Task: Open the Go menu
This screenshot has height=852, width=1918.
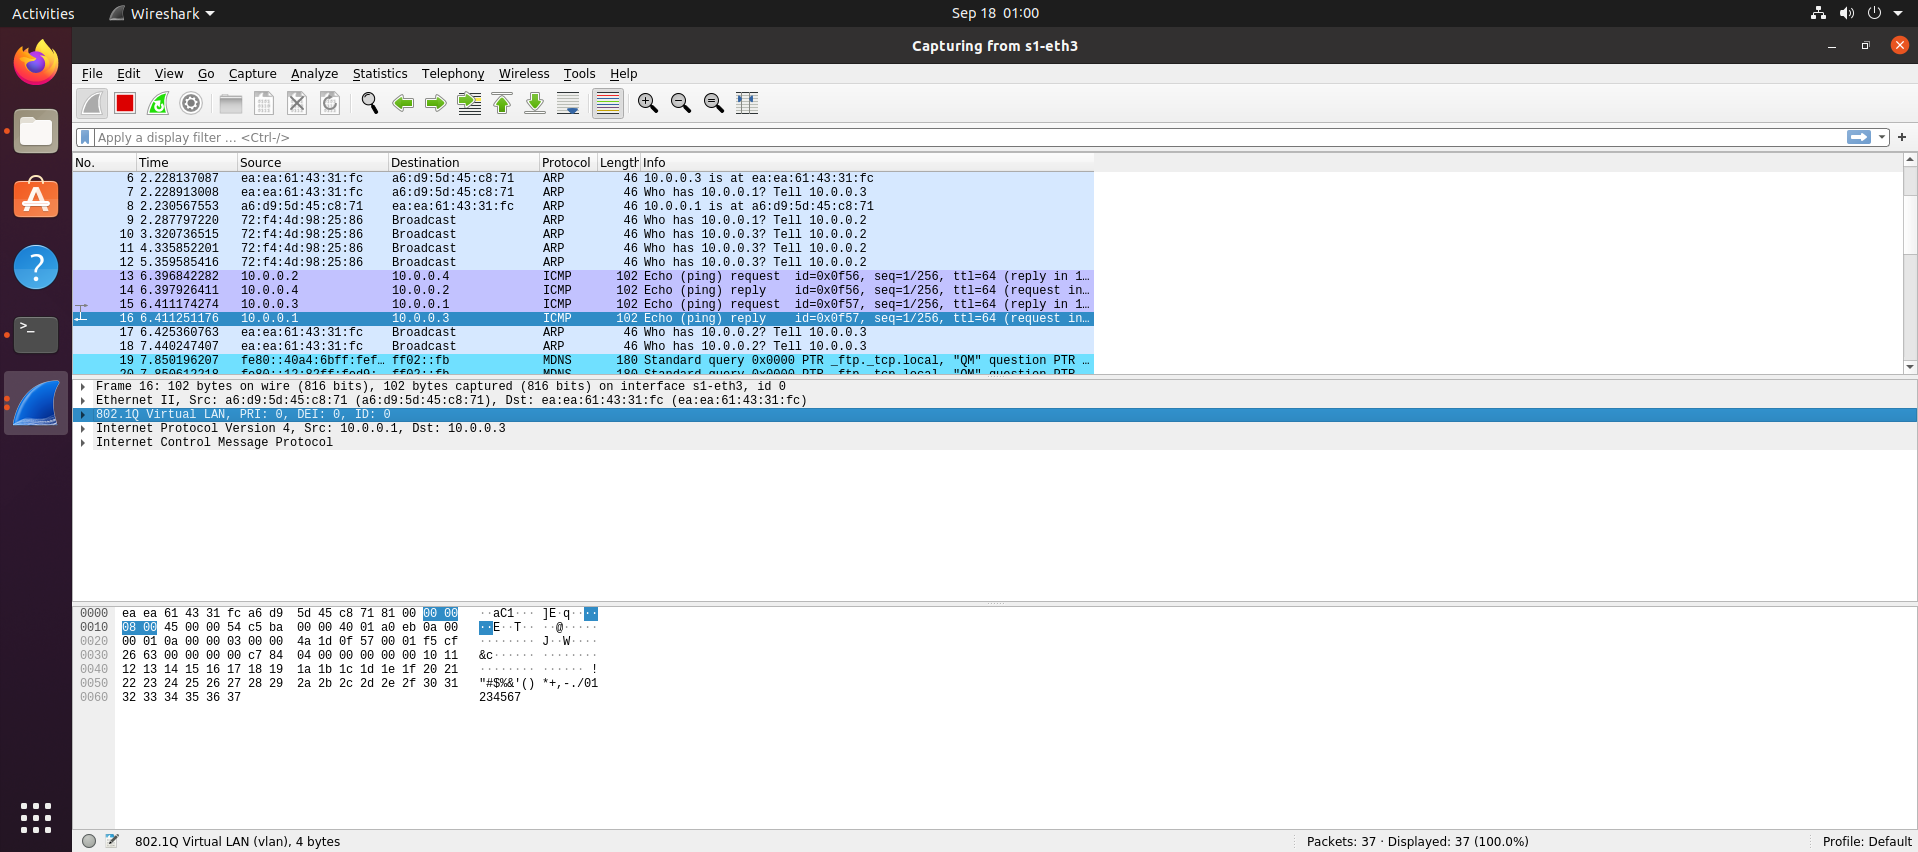Action: [x=206, y=74]
